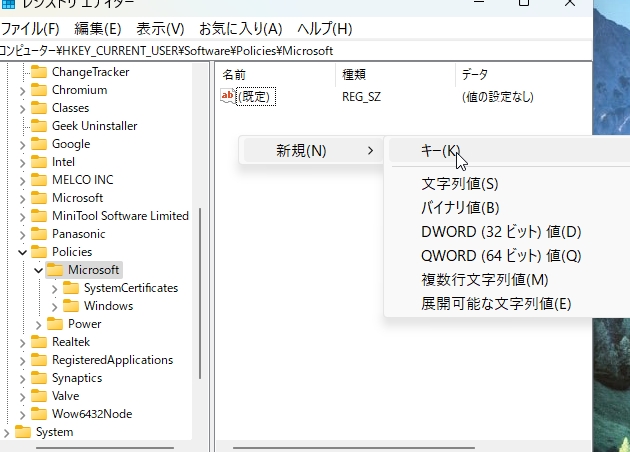Image resolution: width=630 pixels, height=452 pixels.
Task: Click the Power folder icon
Action: [x=55, y=324]
